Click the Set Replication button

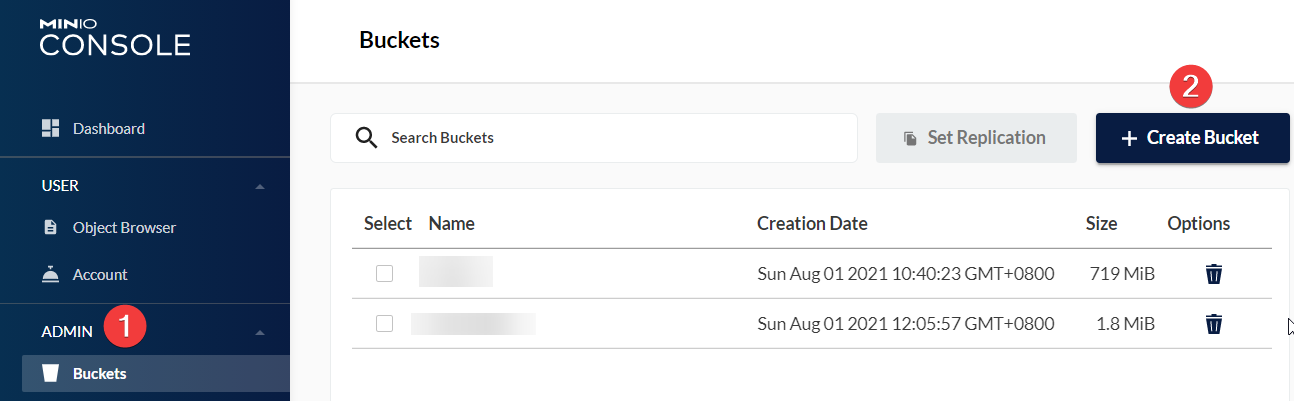point(976,138)
